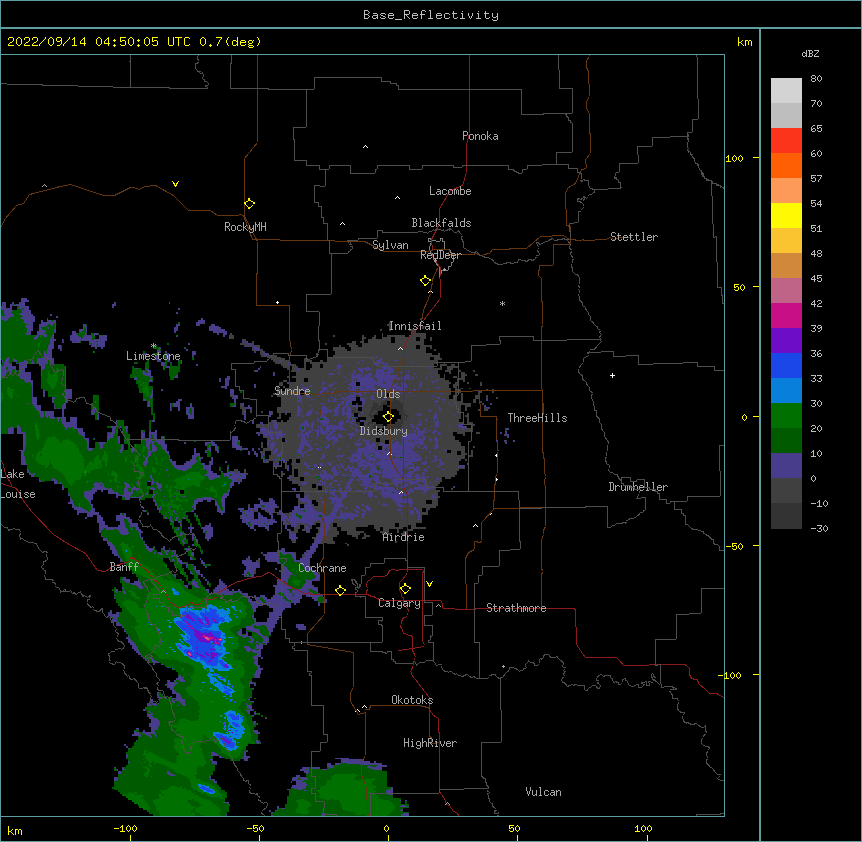This screenshot has height=842, width=862.
Task: Click the yellow V marker northwest of RockyMH
Action: [175, 184]
